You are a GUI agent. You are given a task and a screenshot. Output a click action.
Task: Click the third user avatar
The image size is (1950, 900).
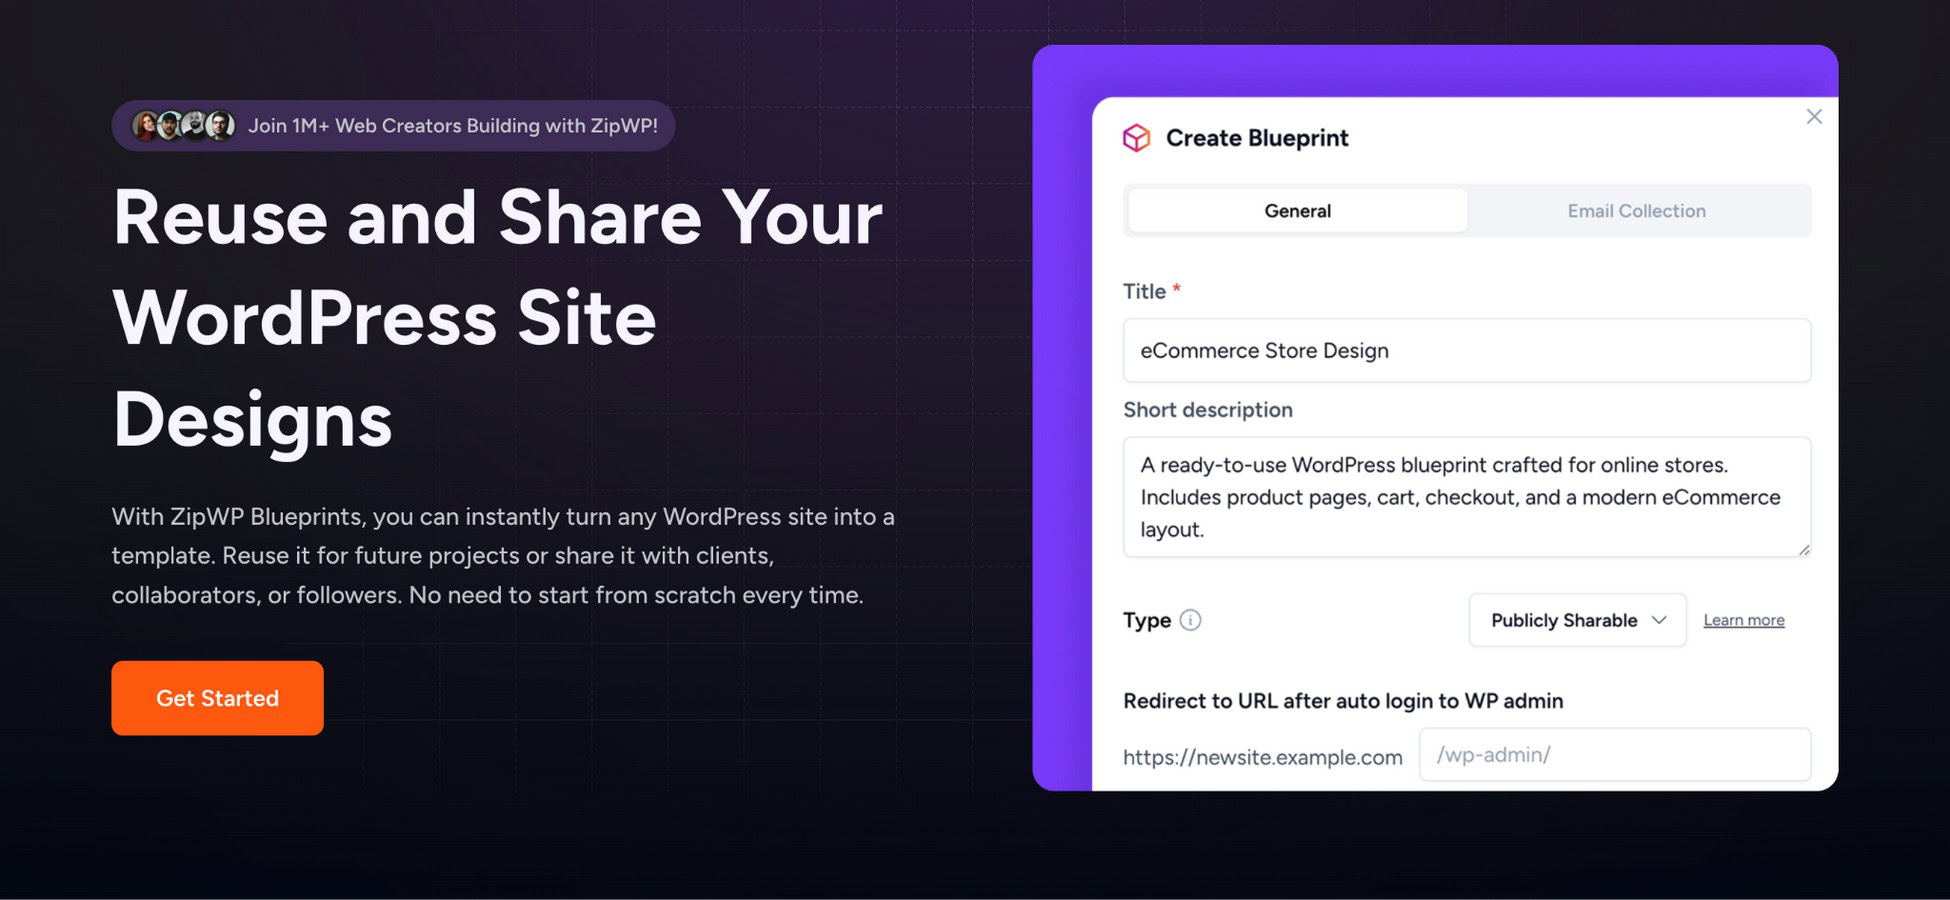[195, 125]
